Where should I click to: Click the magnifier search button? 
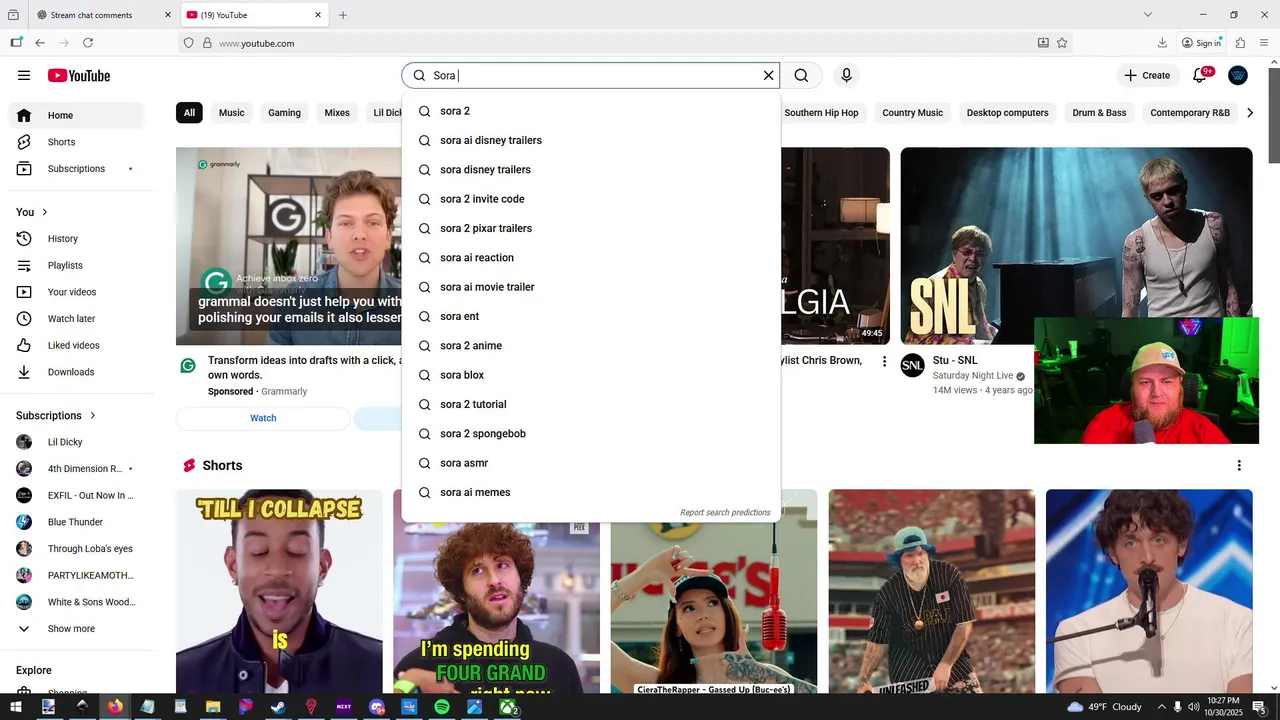click(x=801, y=75)
